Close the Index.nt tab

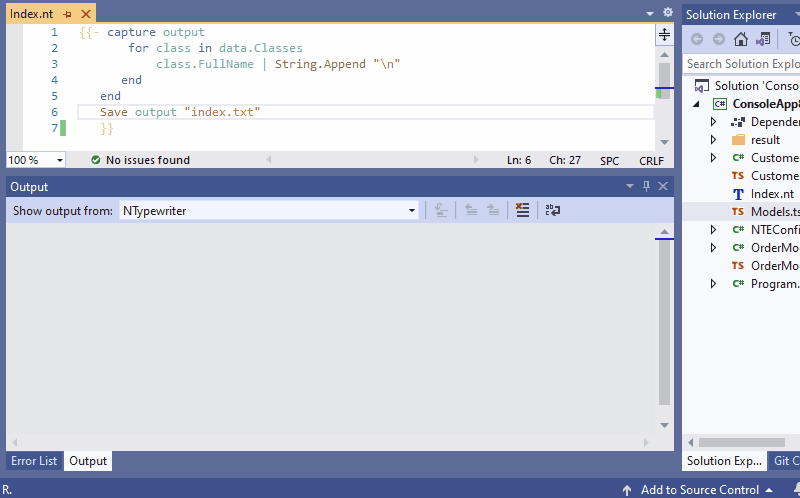click(x=86, y=14)
